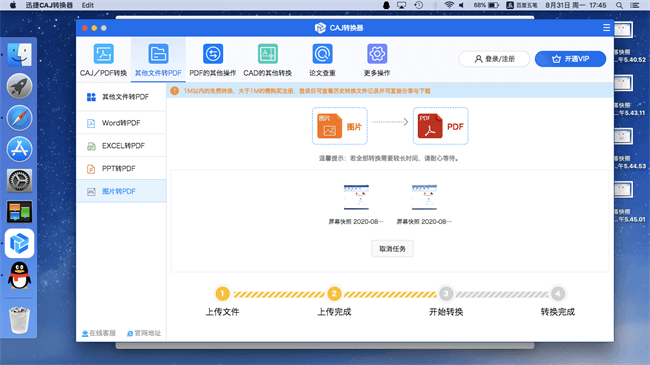Open the CAJ converter dock icon
The height and width of the screenshot is (365, 650).
point(19,243)
